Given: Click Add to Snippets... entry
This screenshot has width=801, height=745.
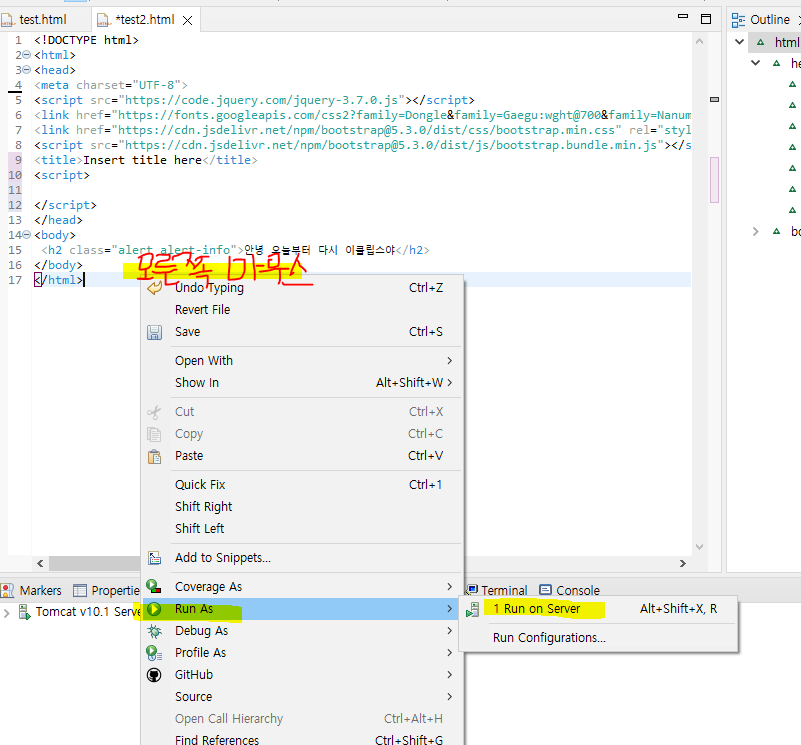Looking at the screenshot, I should [302, 558].
